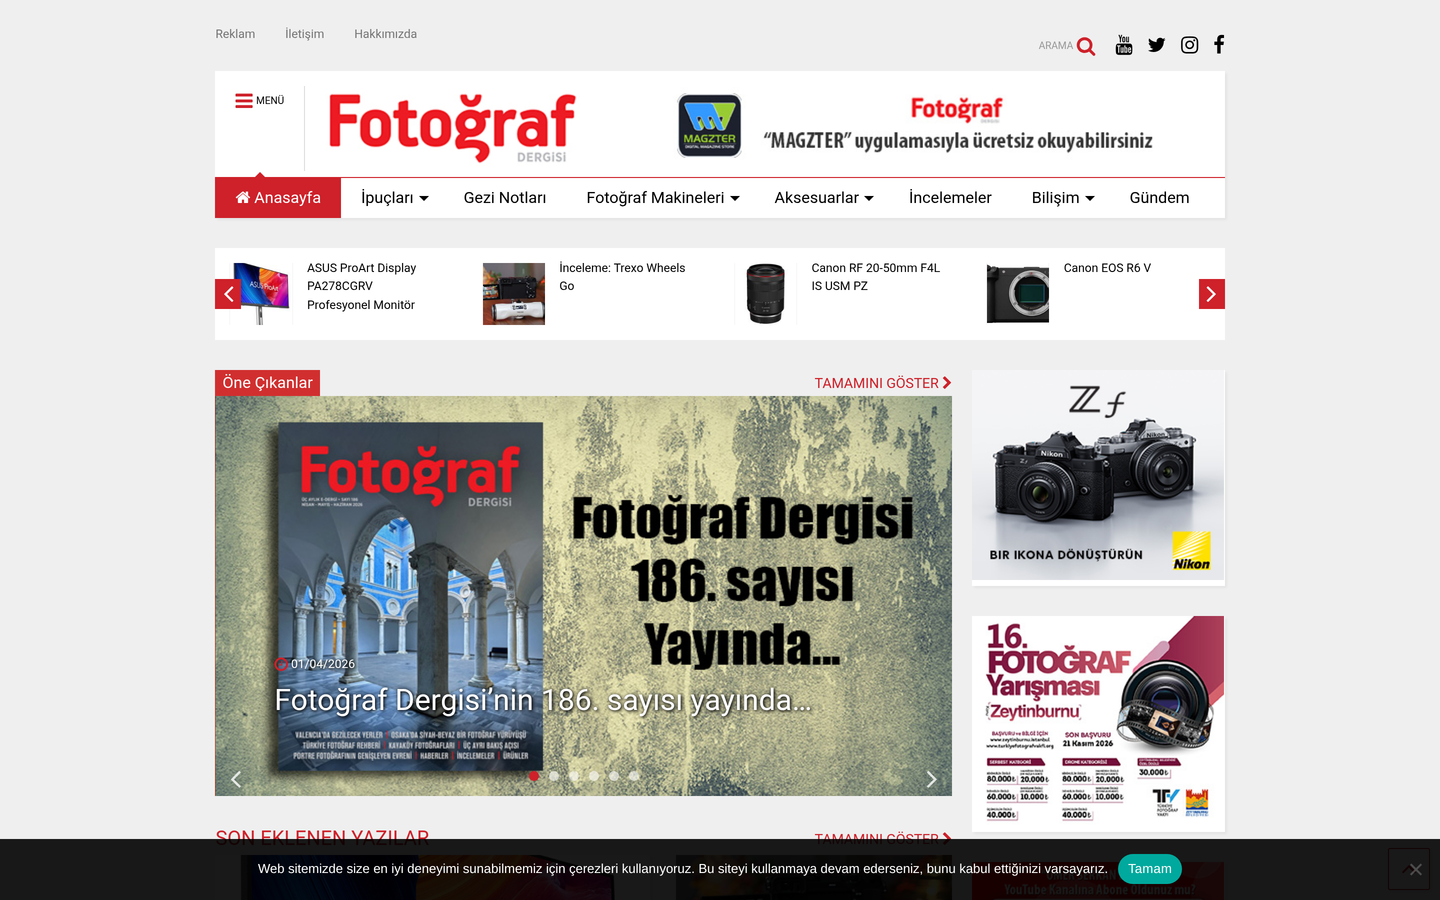Open the Gezi Notları menu item
The image size is (1440, 900).
tap(505, 198)
